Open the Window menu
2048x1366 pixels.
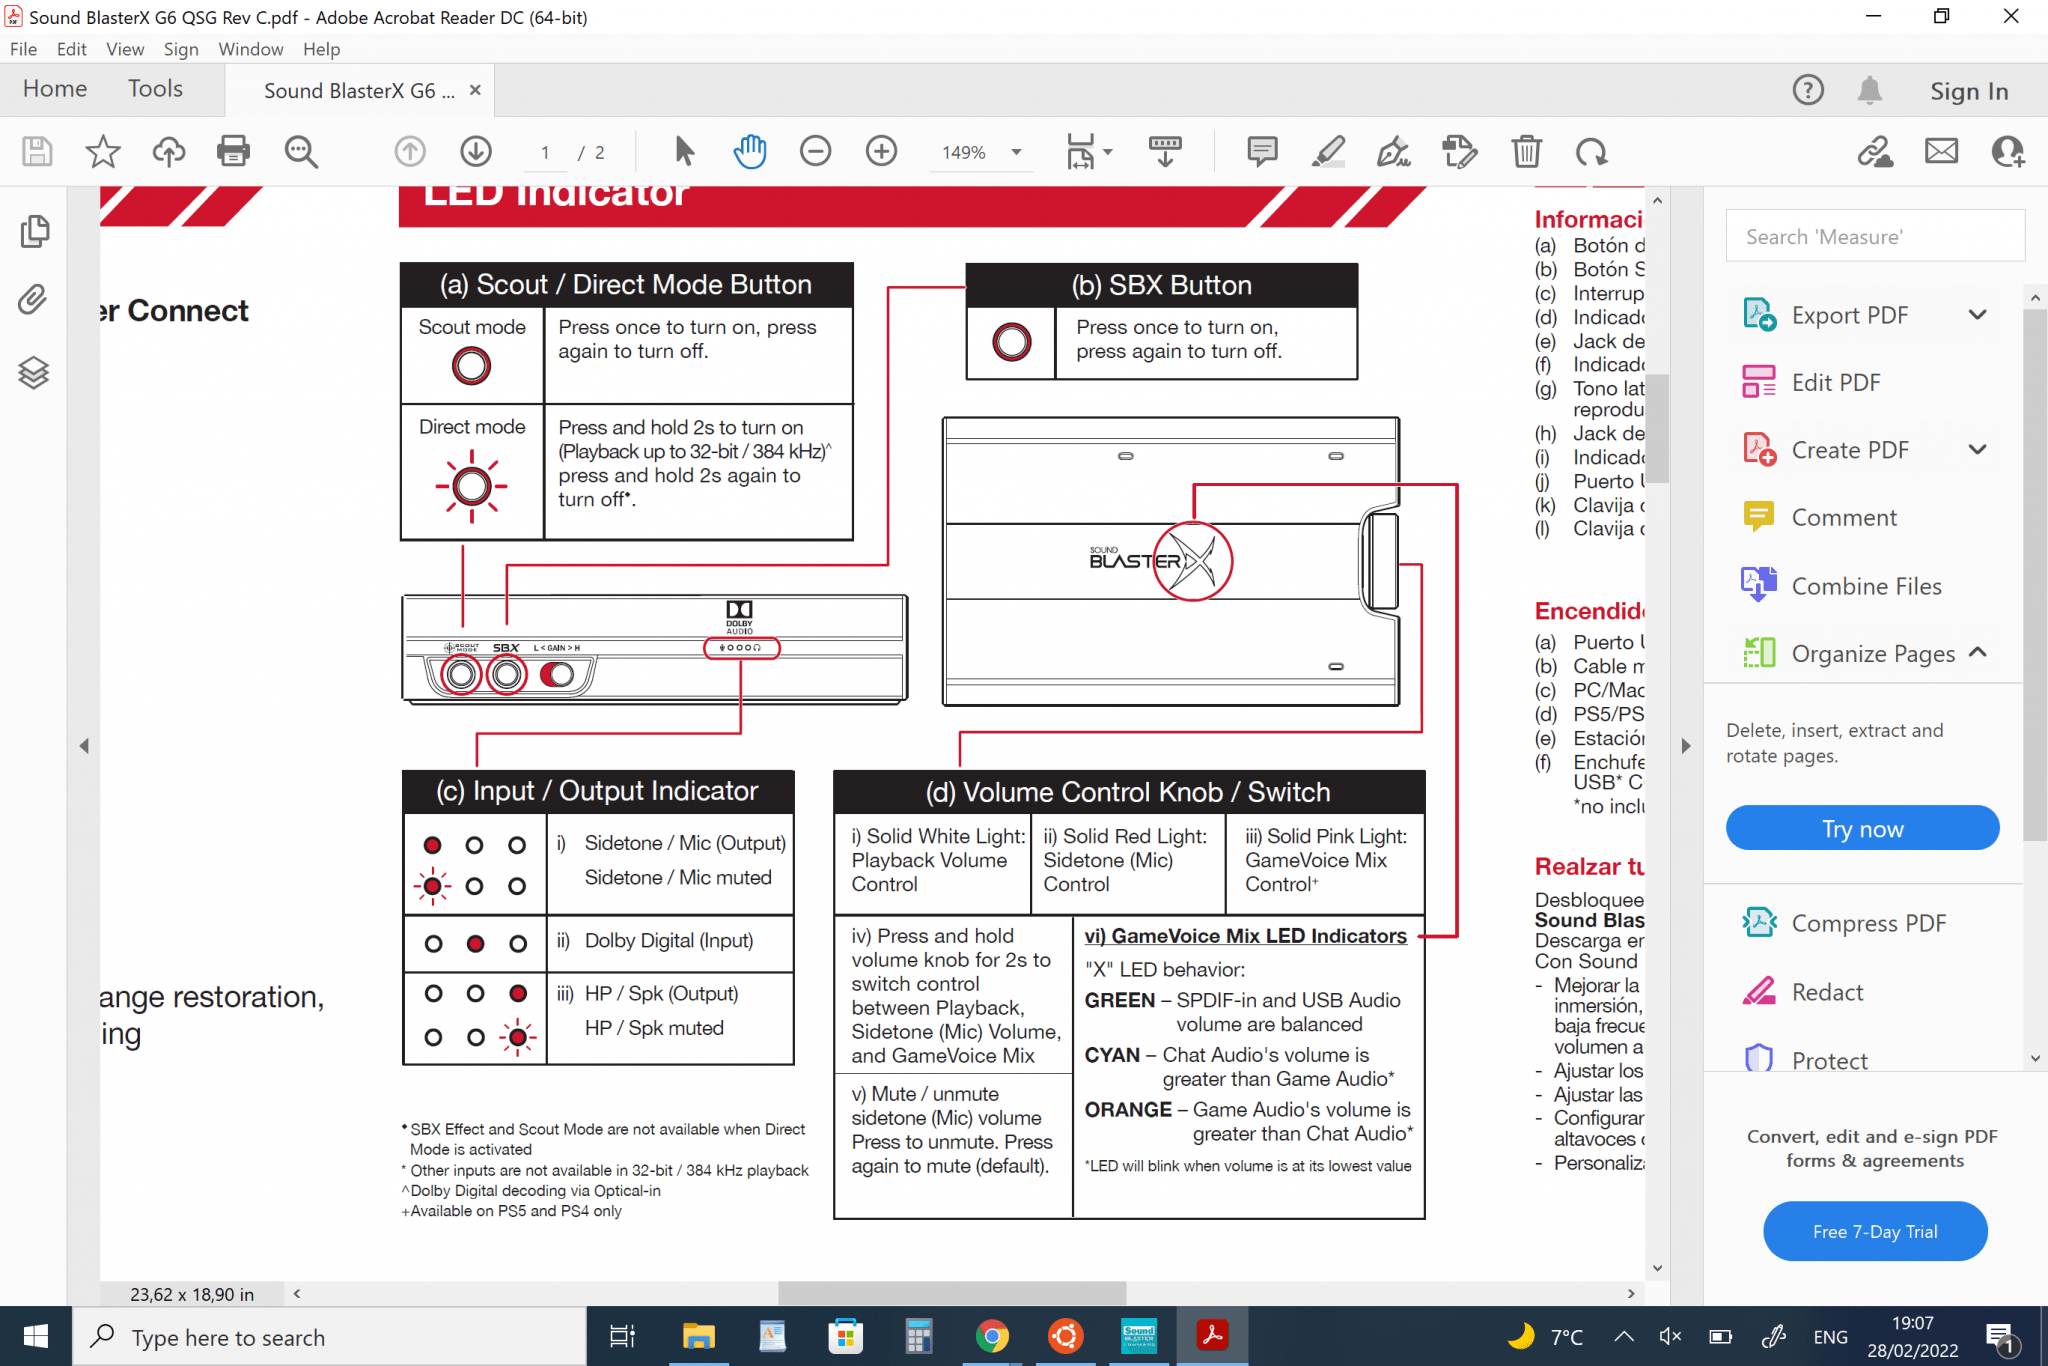tap(251, 49)
